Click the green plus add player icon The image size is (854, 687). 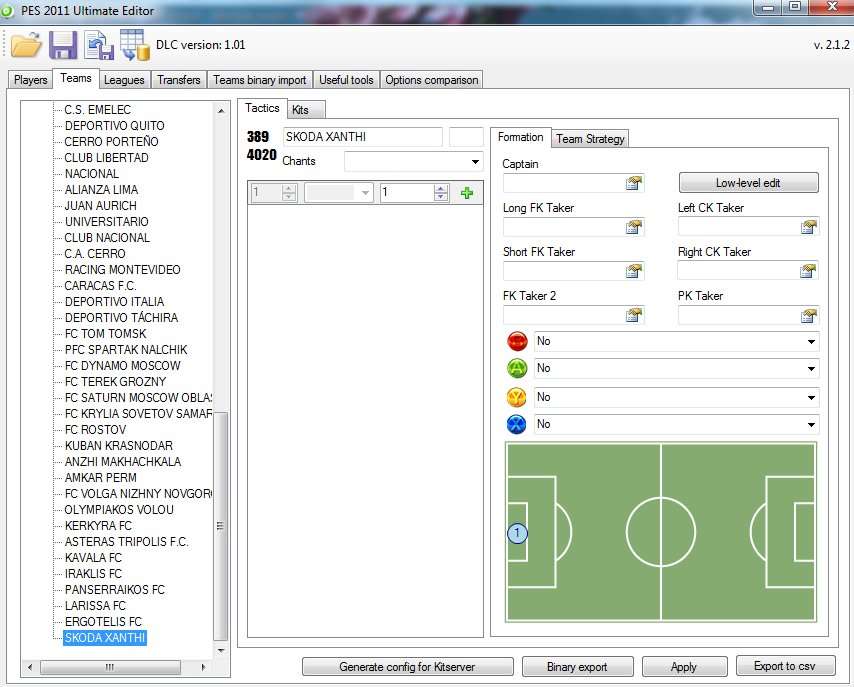pyautogui.click(x=467, y=193)
